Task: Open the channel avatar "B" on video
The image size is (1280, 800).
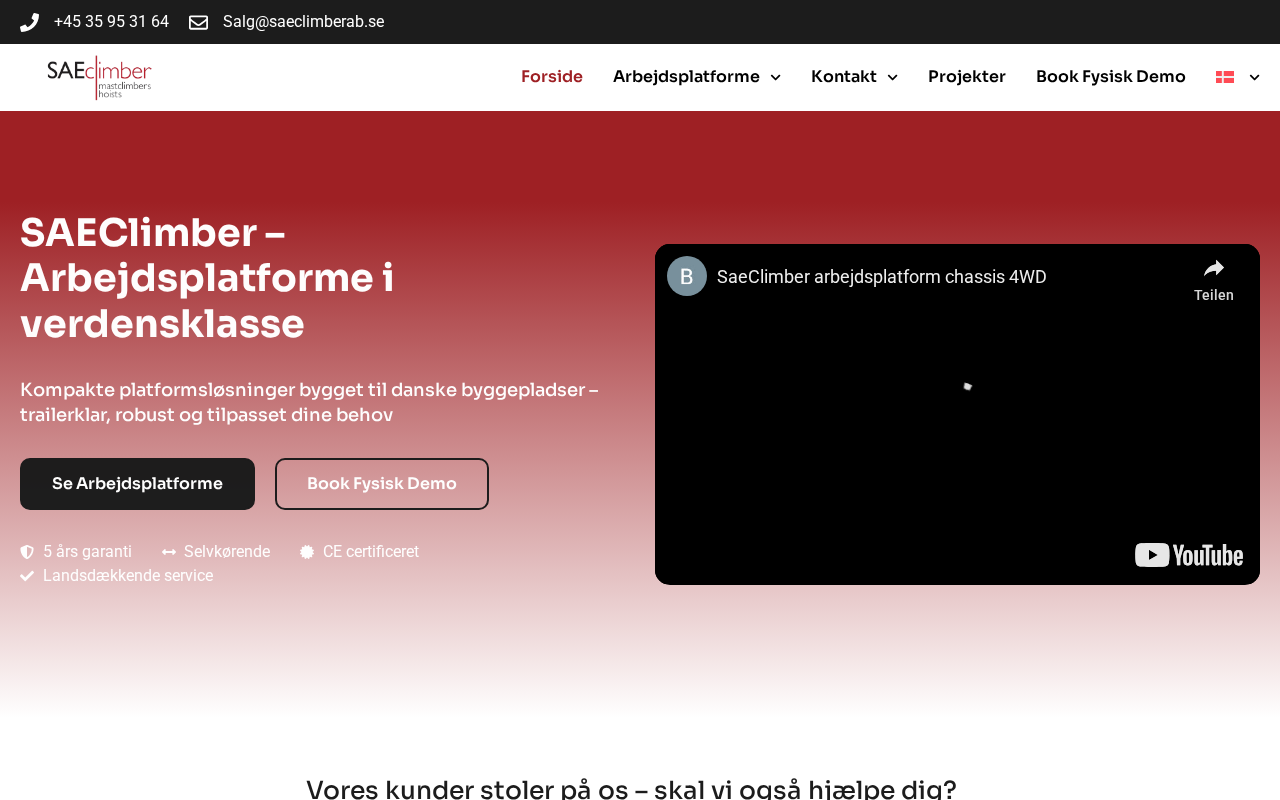Action: [687, 276]
